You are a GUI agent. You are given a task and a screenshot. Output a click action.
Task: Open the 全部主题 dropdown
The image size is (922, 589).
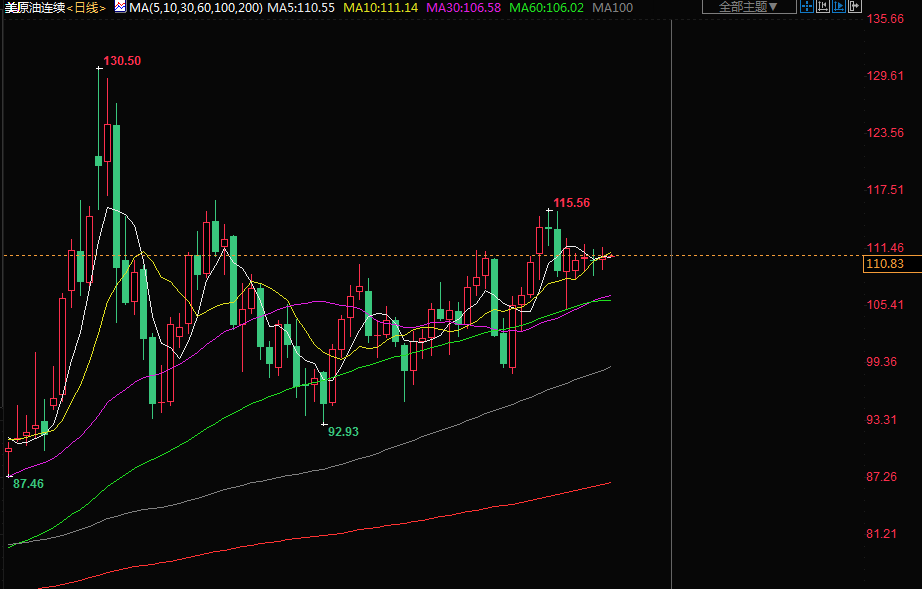(749, 7)
